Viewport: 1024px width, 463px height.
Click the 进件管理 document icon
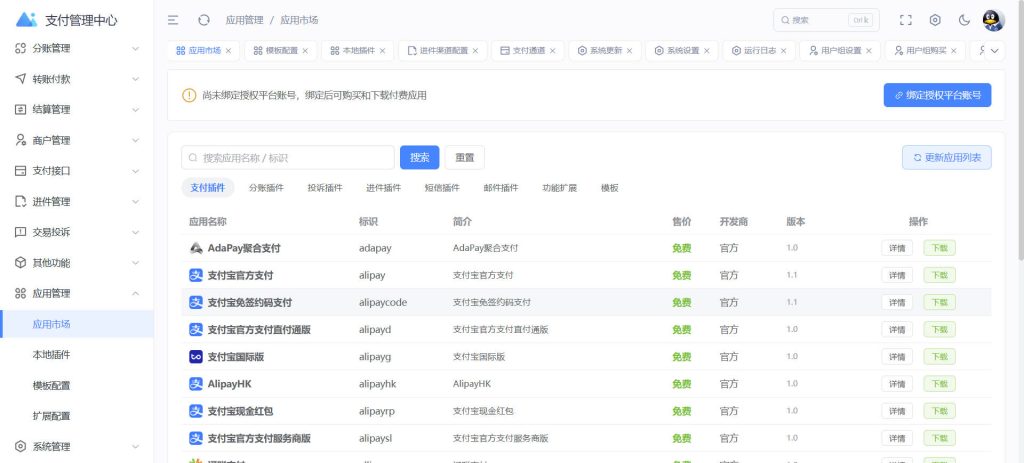point(20,202)
